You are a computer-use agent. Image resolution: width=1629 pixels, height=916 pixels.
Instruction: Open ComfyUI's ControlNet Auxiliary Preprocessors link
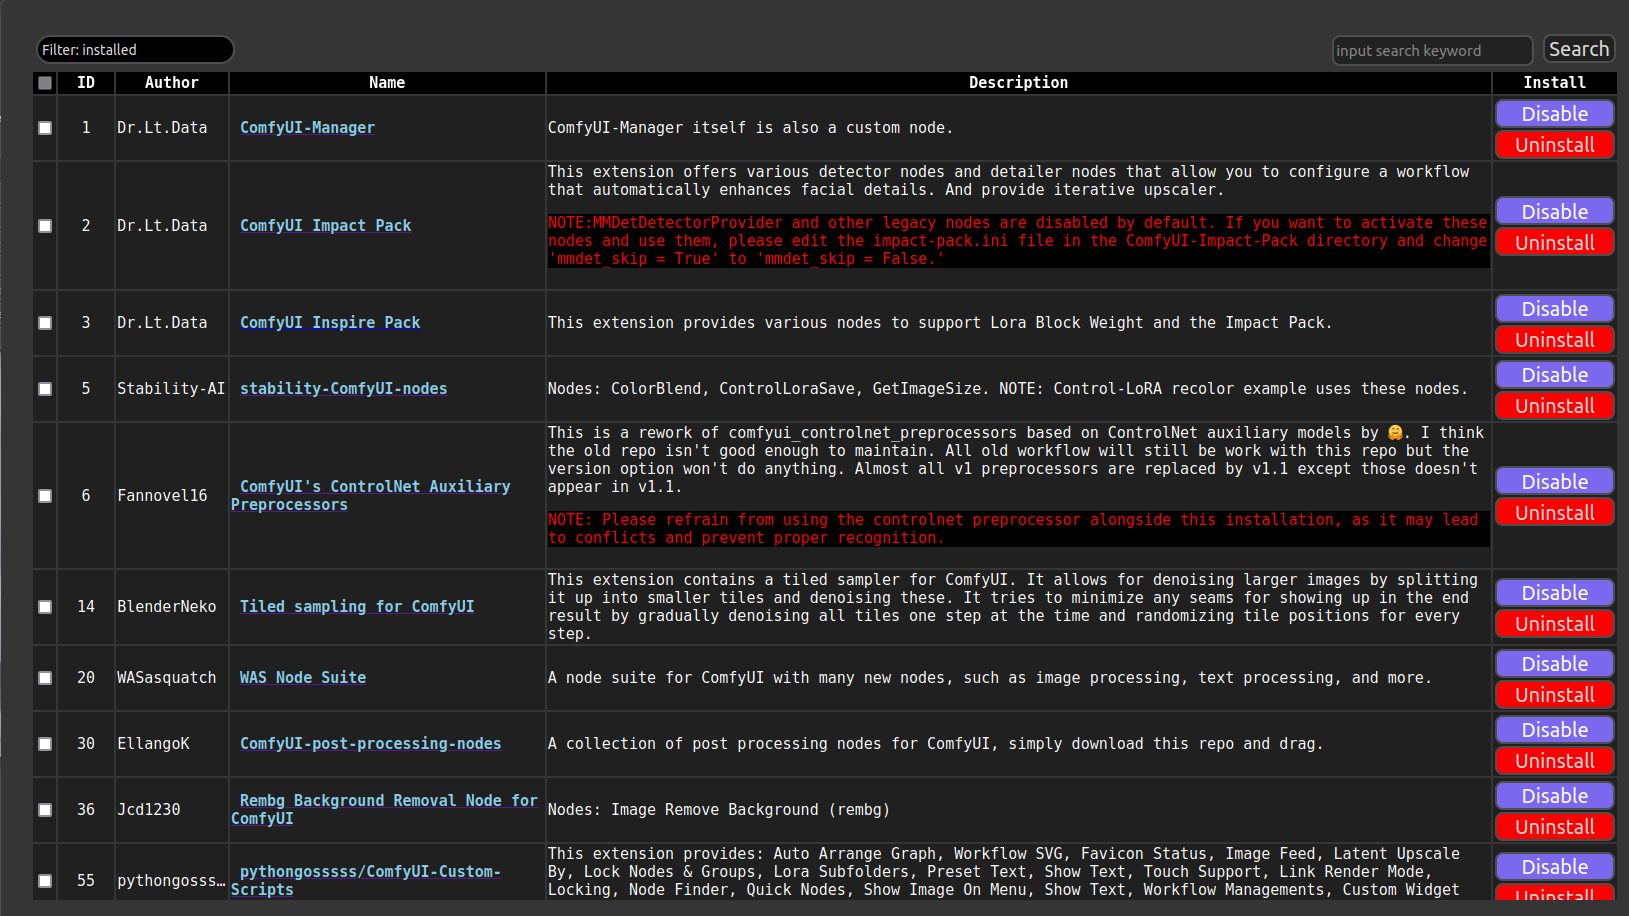pyautogui.click(x=371, y=496)
